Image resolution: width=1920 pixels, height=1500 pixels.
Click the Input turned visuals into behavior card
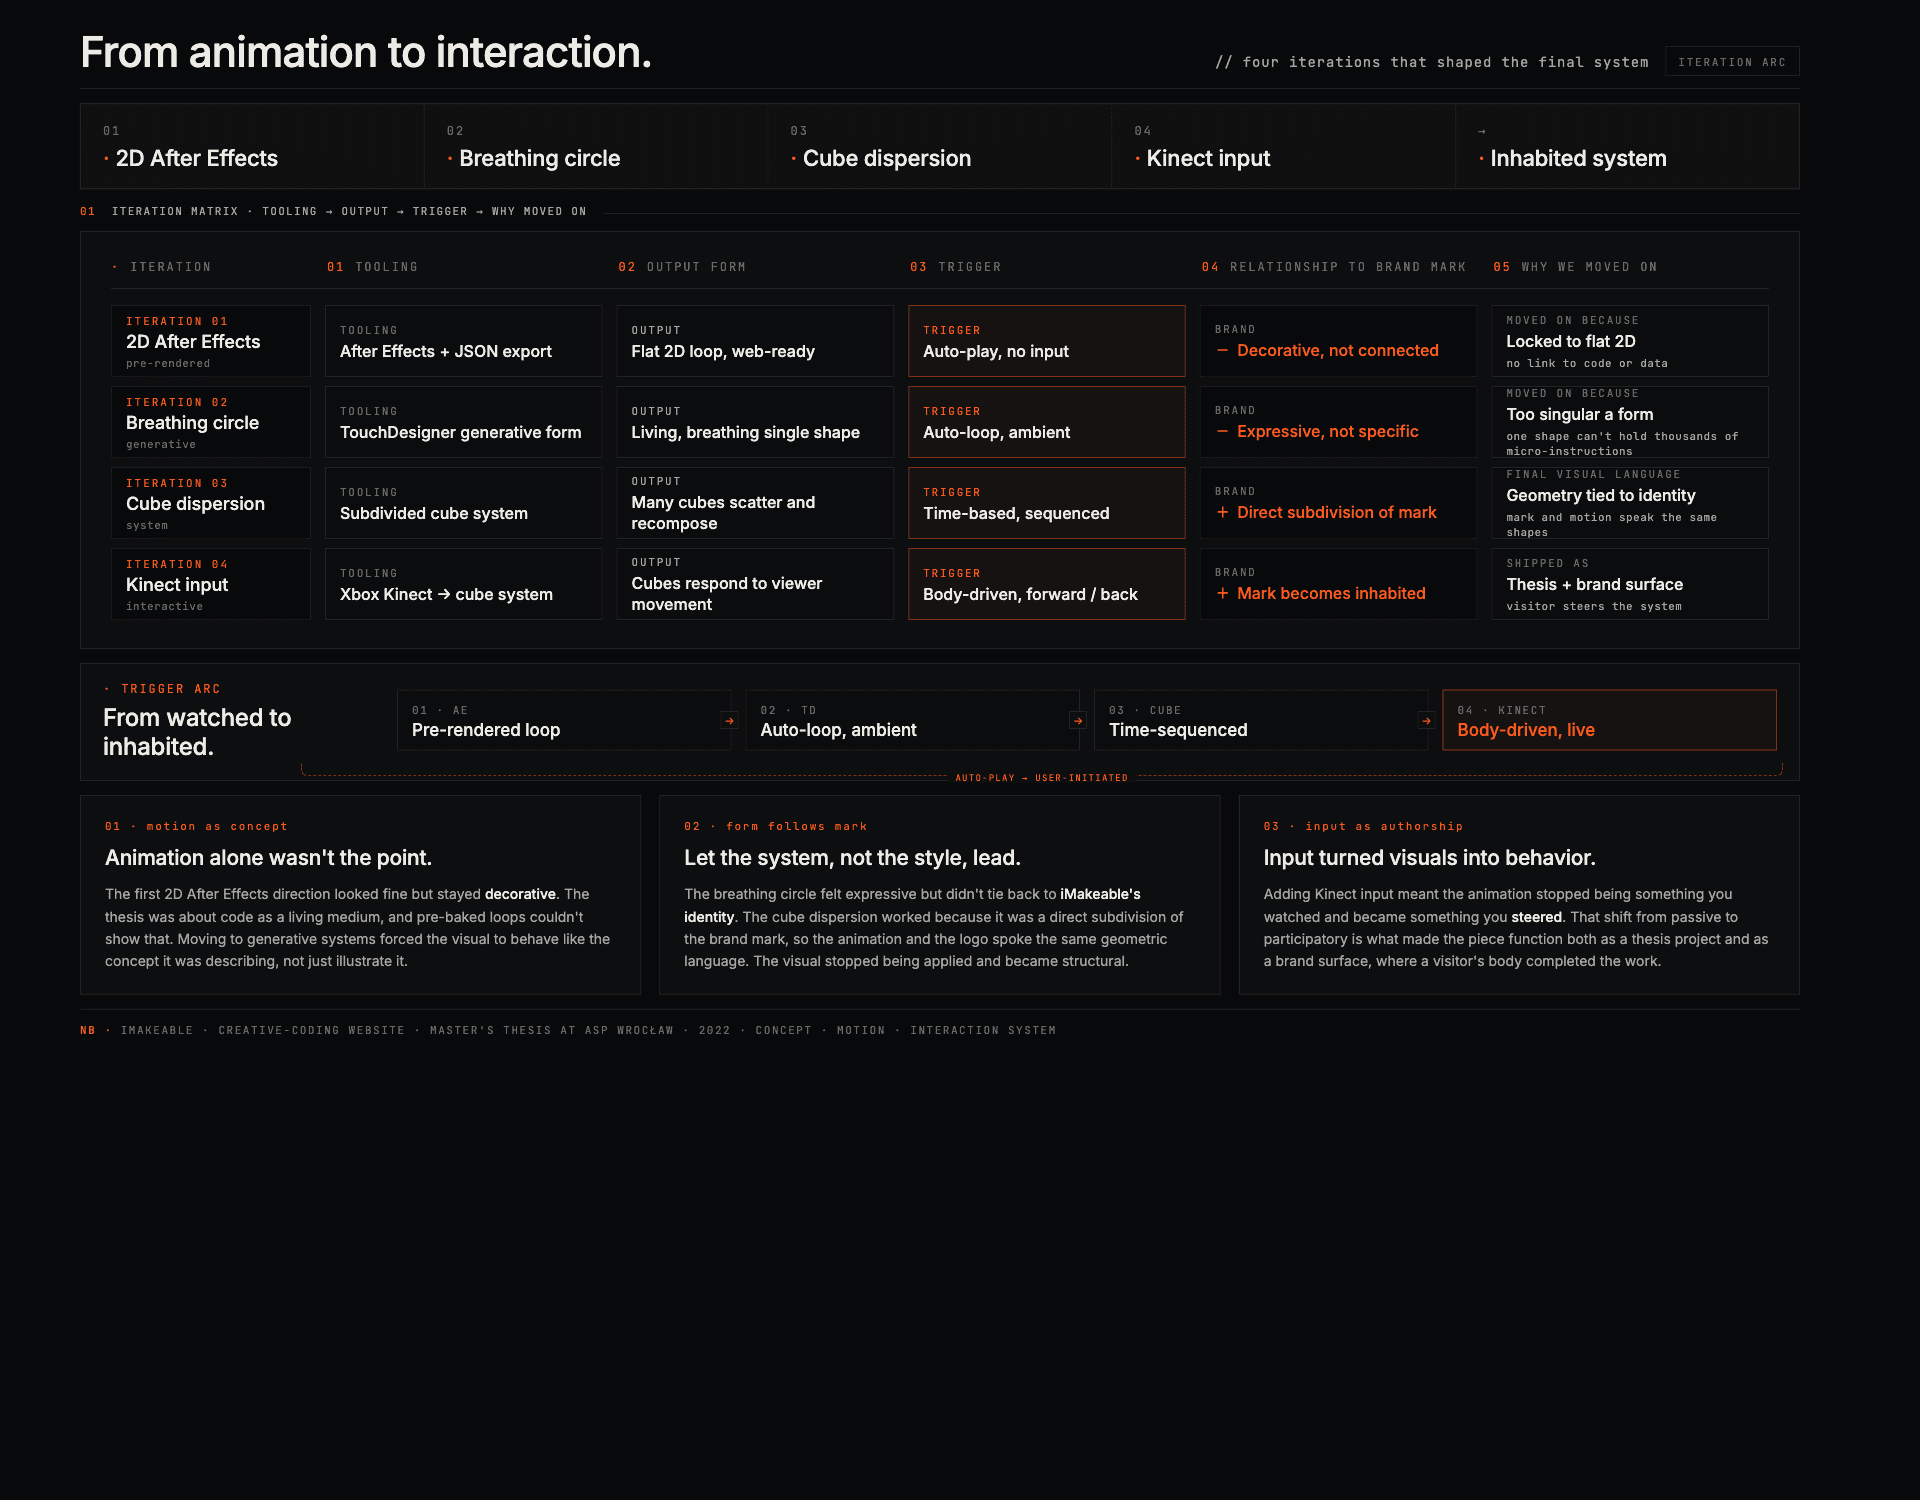coord(1518,894)
